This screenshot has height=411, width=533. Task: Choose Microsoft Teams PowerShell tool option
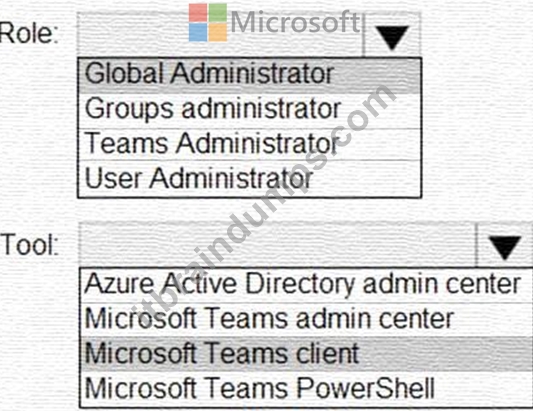point(307,389)
